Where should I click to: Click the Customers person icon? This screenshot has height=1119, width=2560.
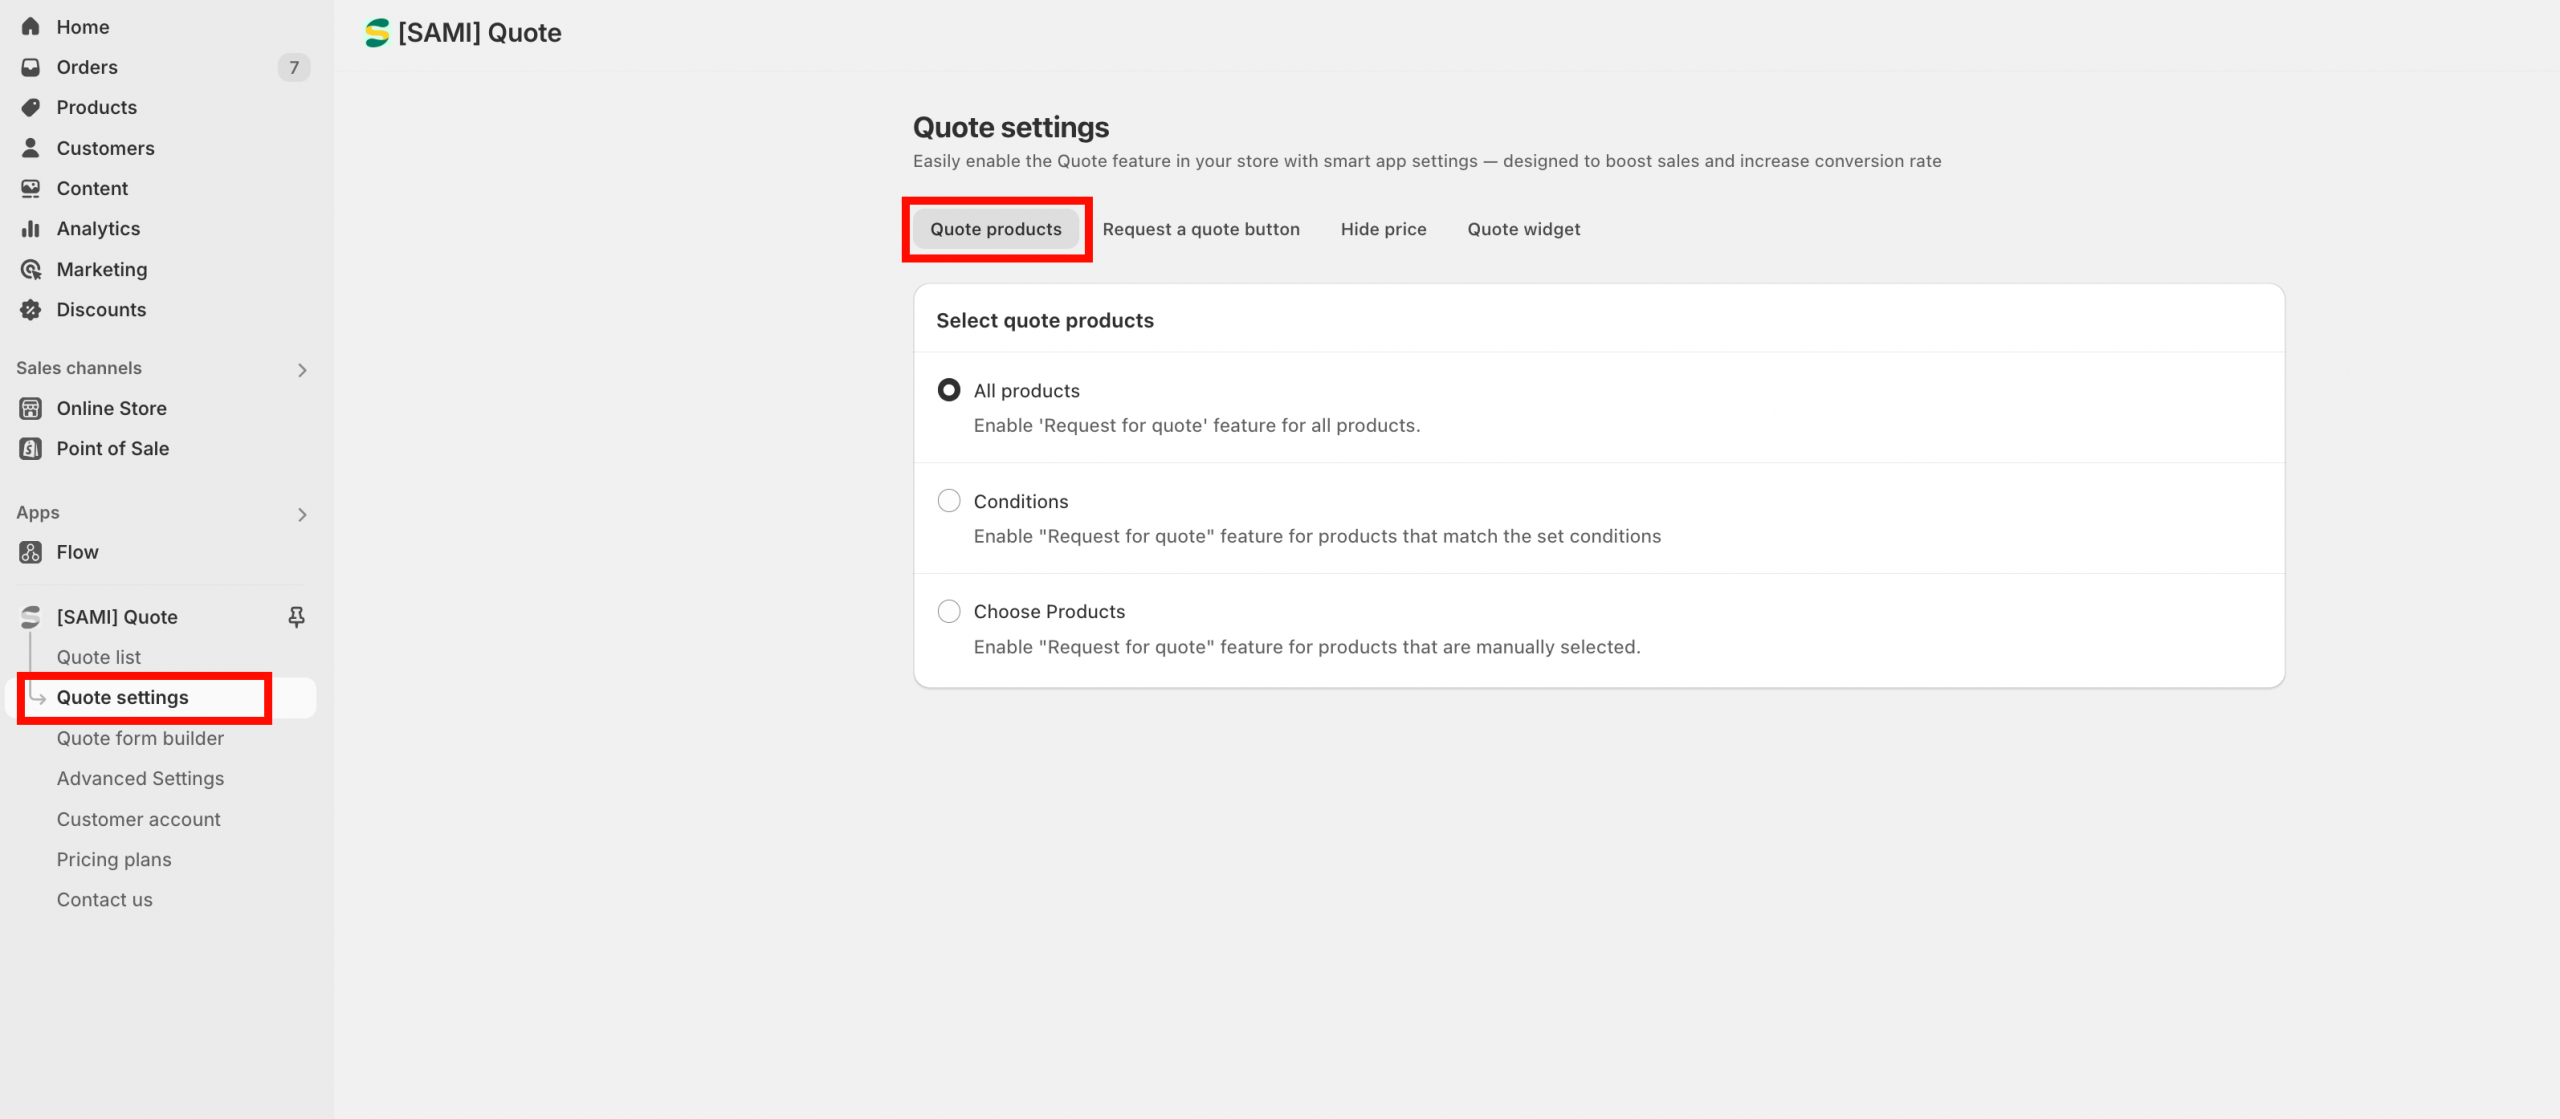click(30, 148)
